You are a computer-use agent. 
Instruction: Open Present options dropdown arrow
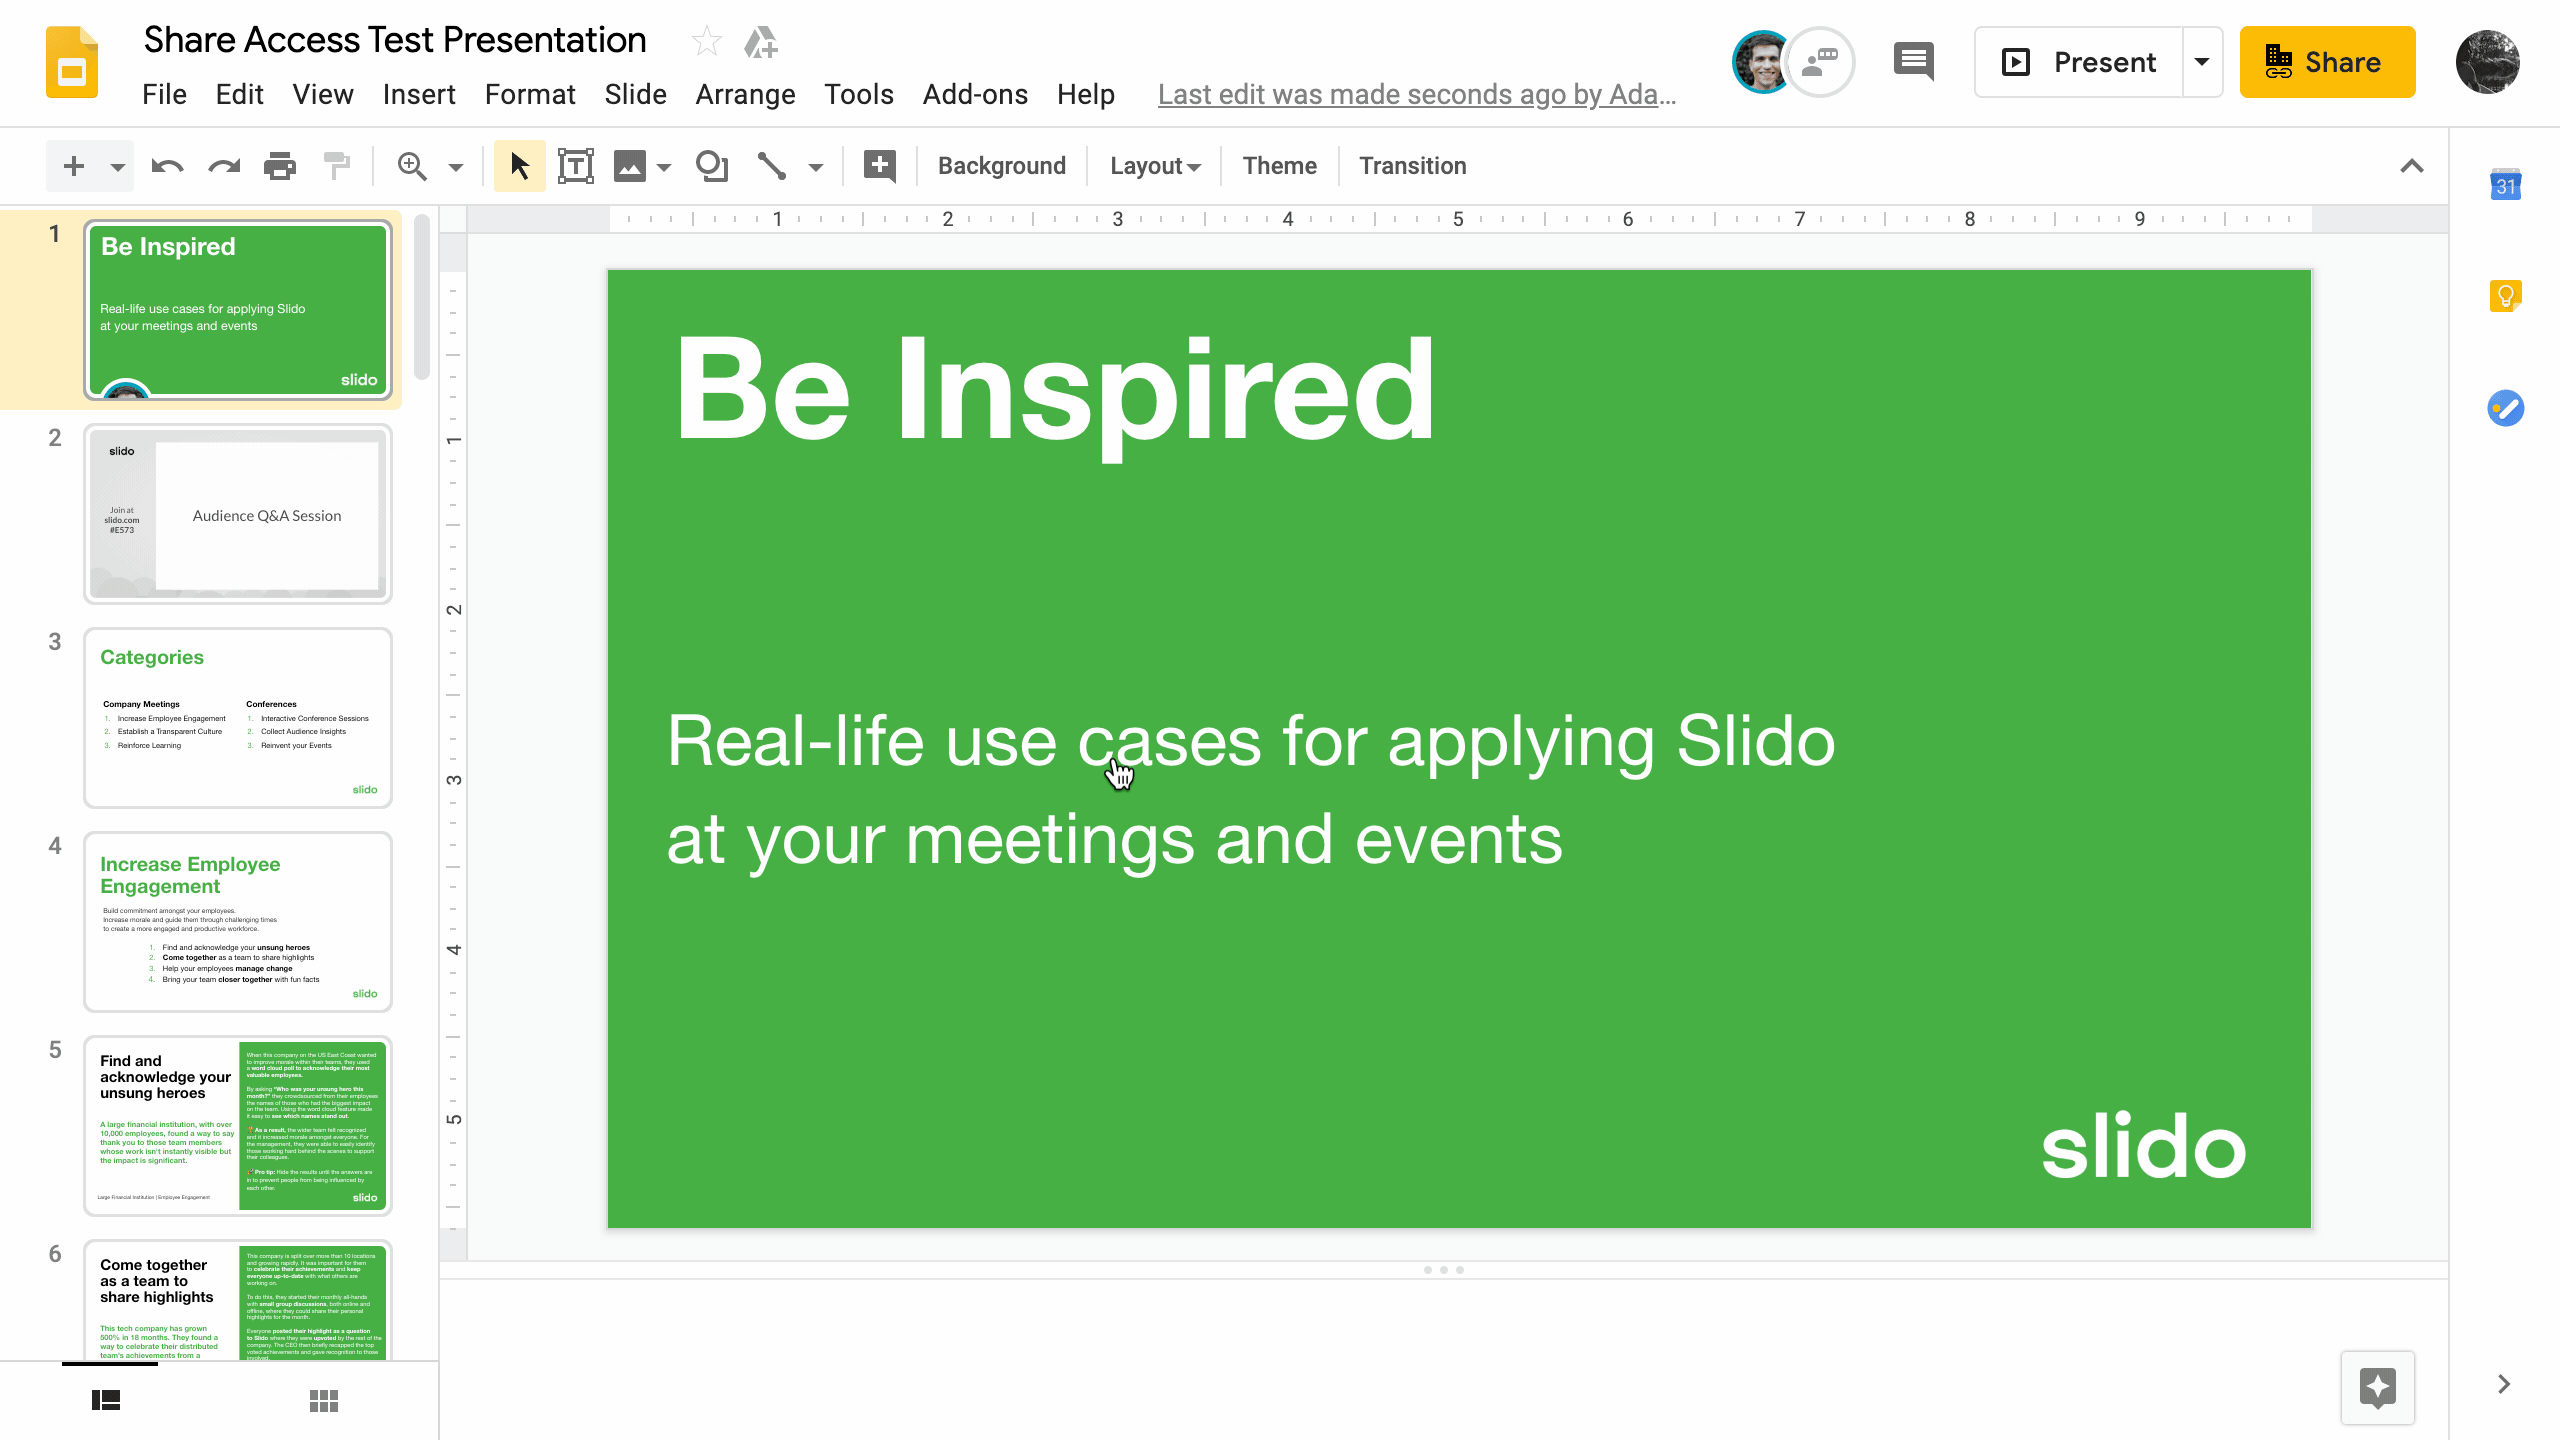(x=2202, y=62)
